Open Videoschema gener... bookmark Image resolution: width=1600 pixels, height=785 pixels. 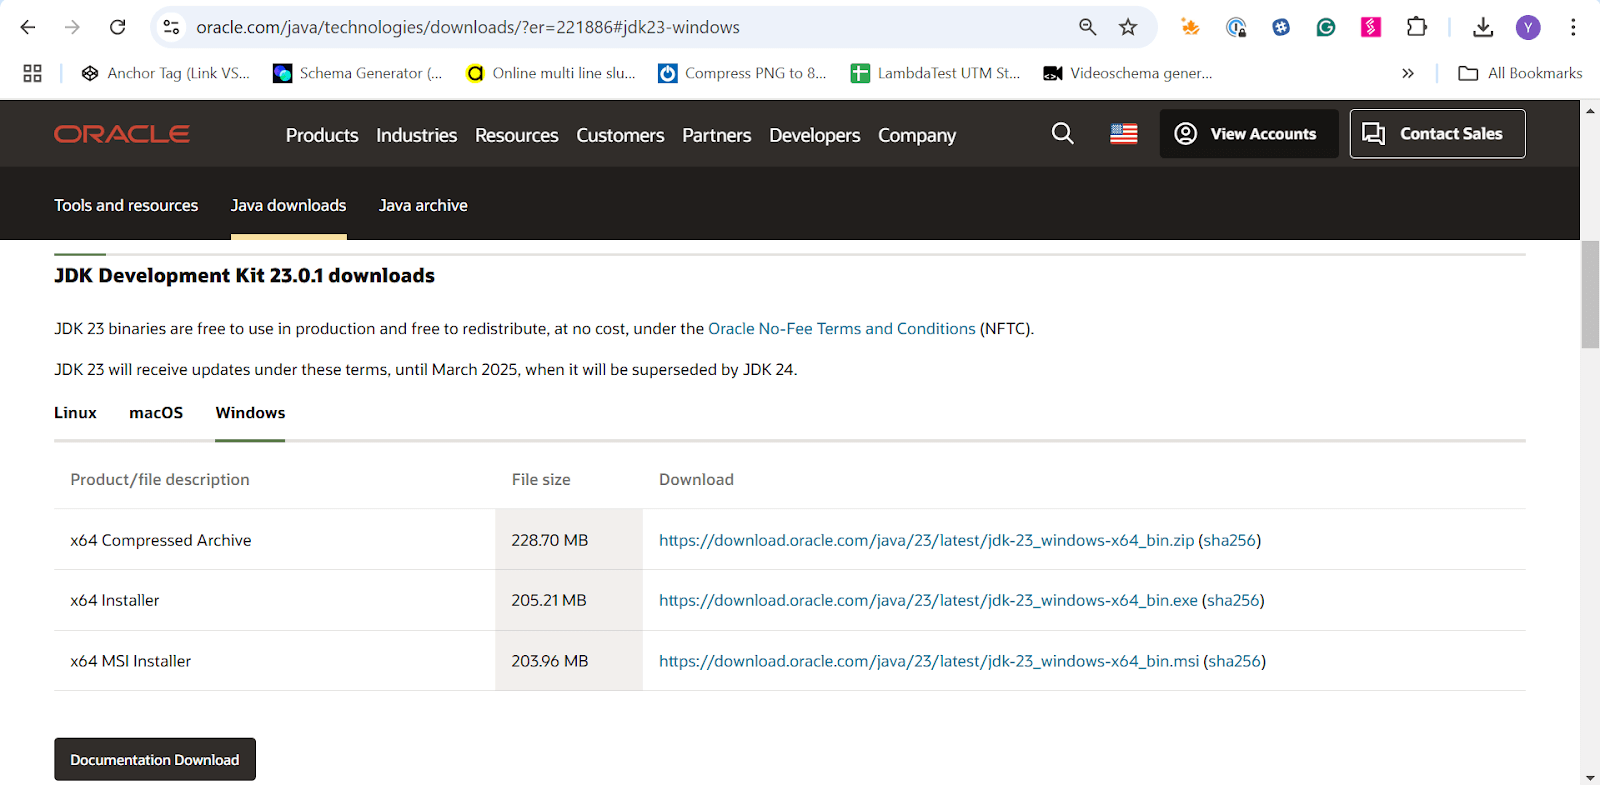(1128, 73)
